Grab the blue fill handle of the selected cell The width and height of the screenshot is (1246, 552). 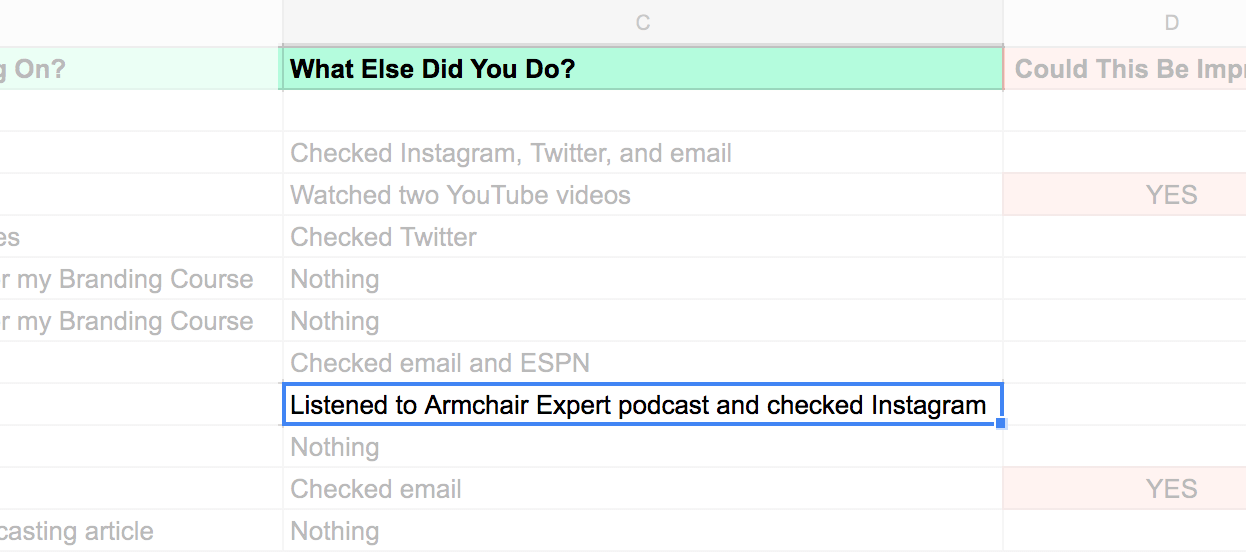1002,424
